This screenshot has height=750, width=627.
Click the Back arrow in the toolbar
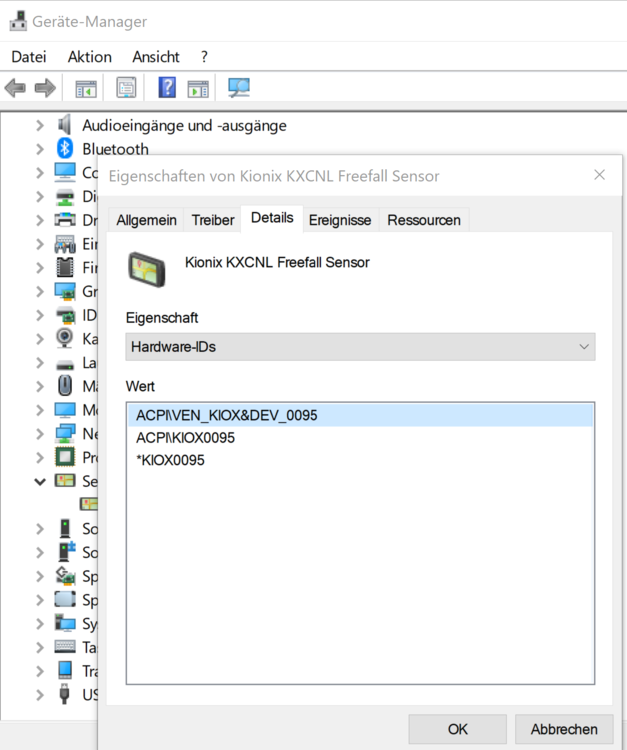click(x=15, y=88)
